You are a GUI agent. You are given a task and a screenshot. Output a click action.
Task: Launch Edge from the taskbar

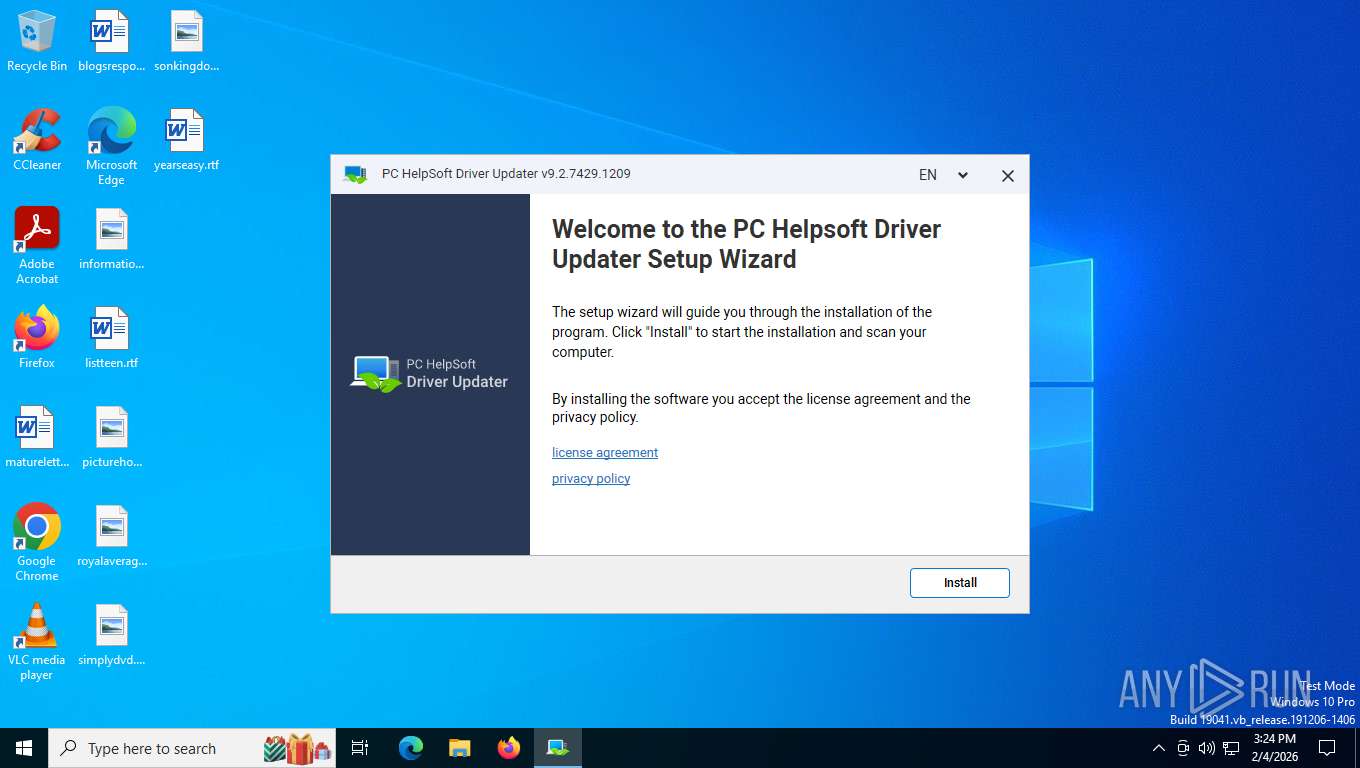tap(410, 748)
